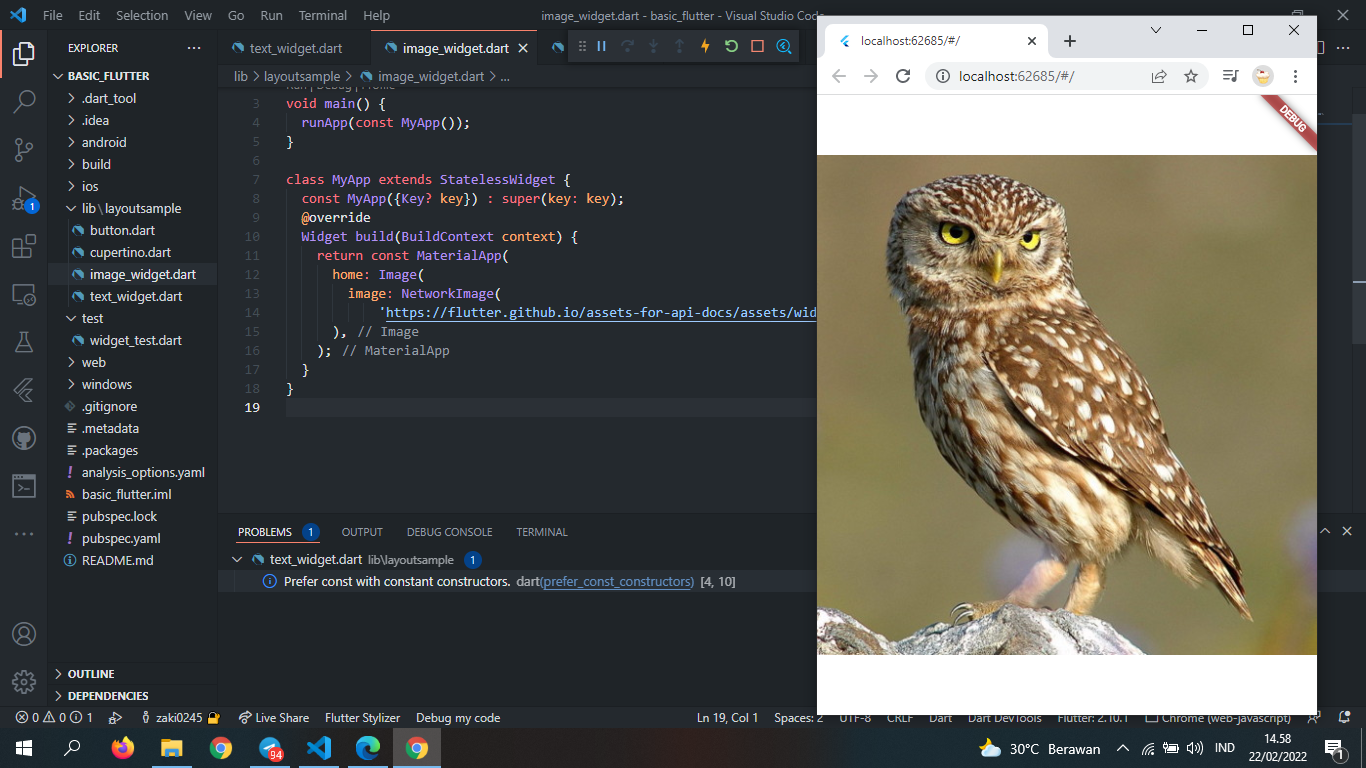Open the Terminal menu

322,15
